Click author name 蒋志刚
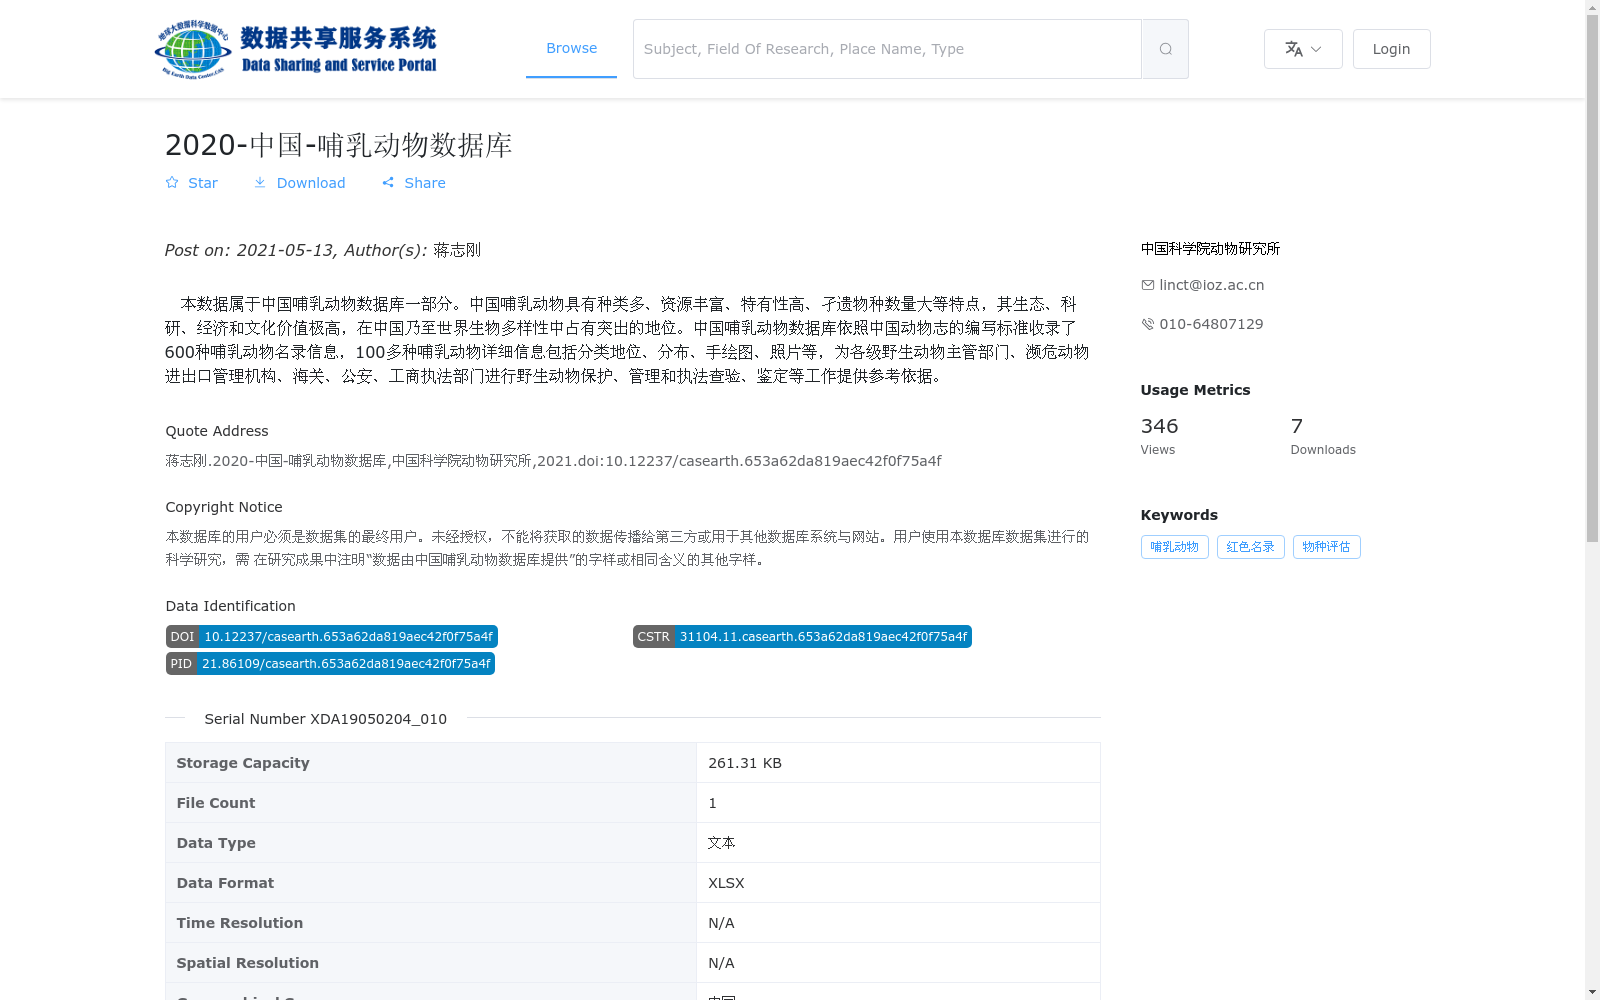Screen dimensions: 1600x1000 click(x=457, y=250)
